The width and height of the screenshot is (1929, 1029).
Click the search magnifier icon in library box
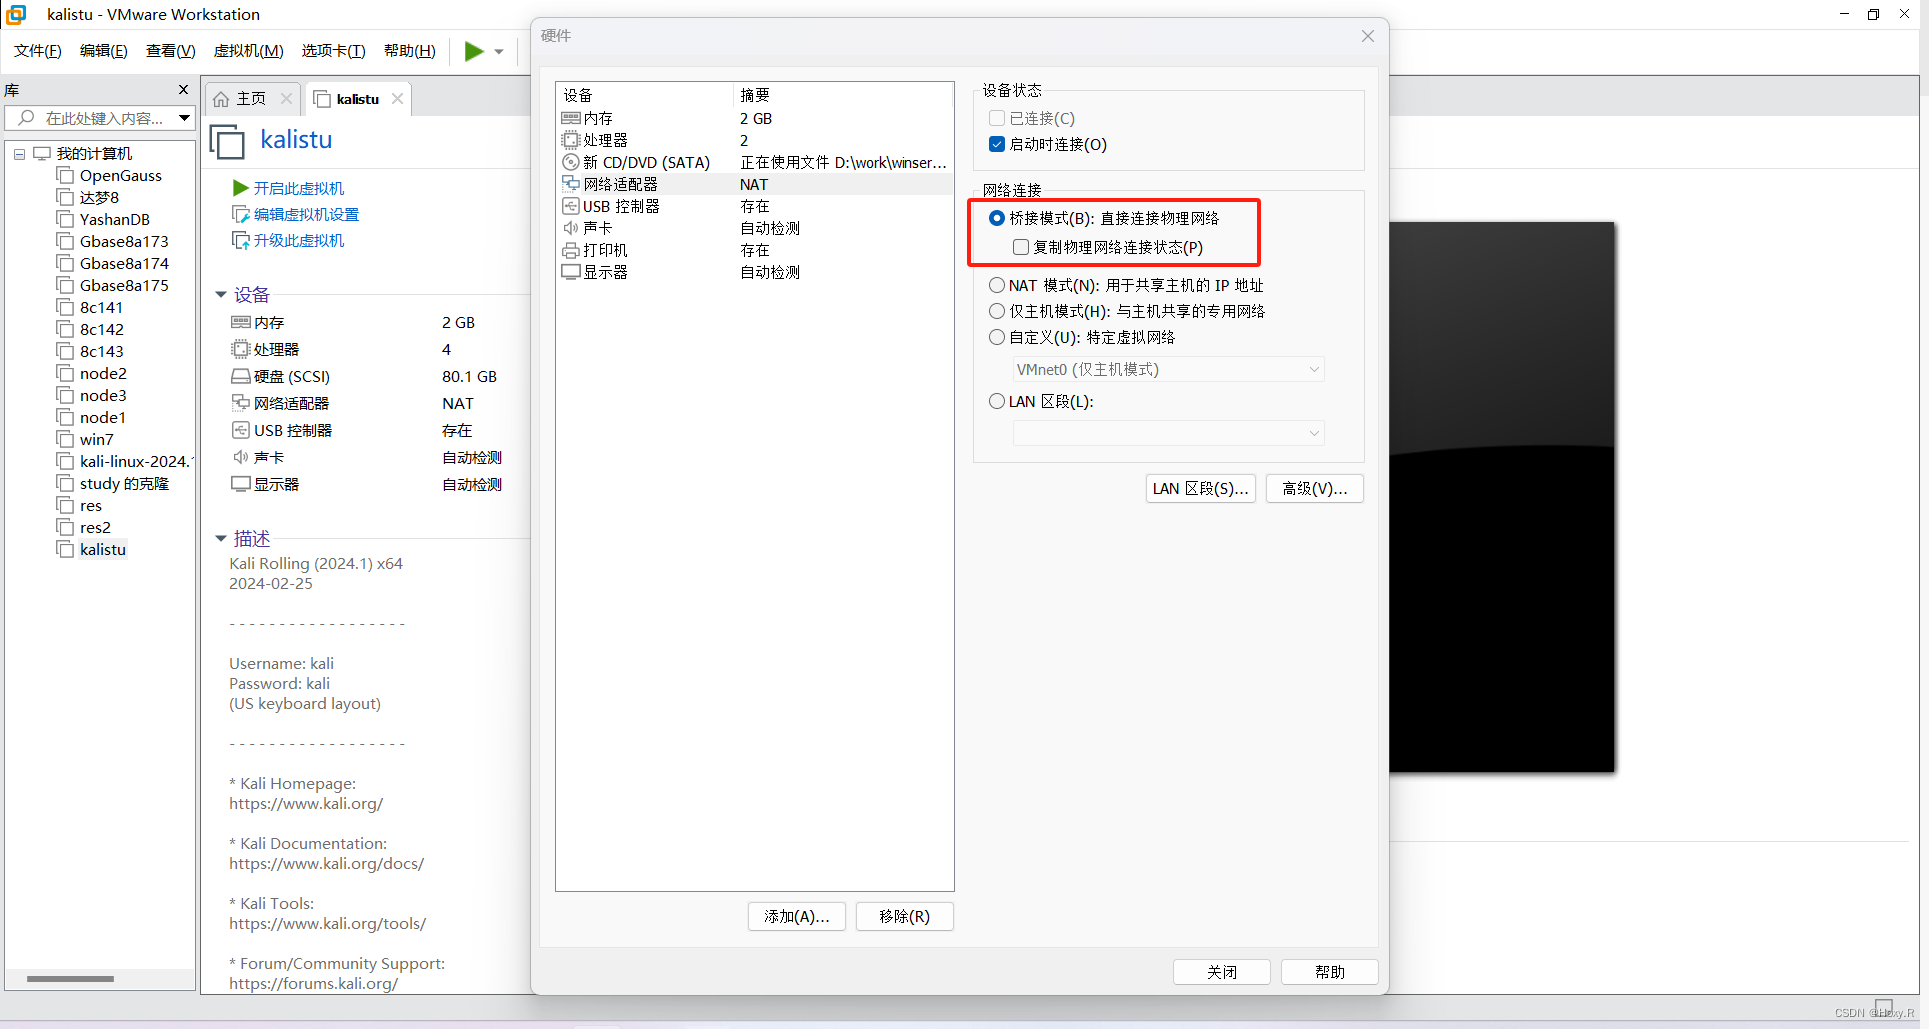tap(27, 118)
